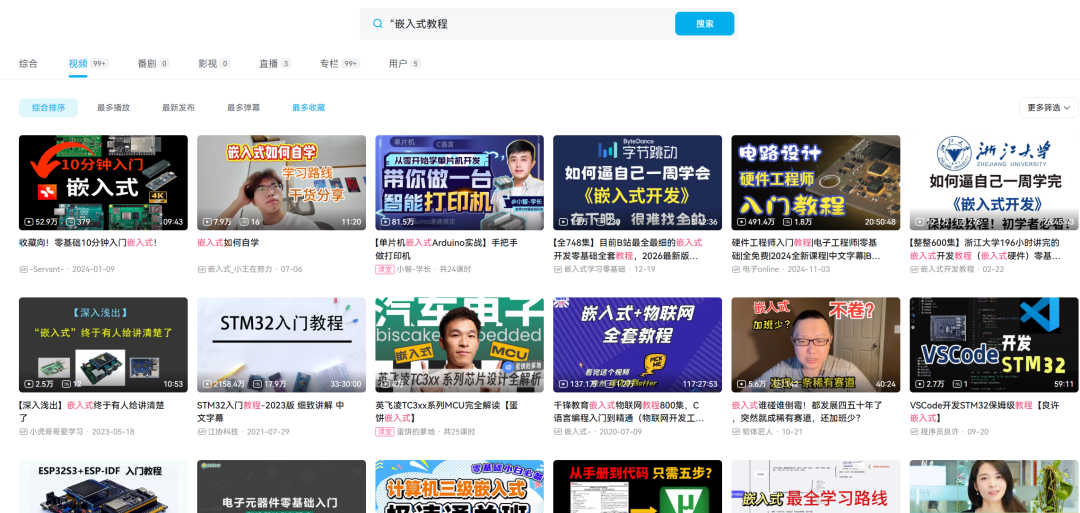
Task: Open uploader link 小智-学长
Action: (x=413, y=269)
